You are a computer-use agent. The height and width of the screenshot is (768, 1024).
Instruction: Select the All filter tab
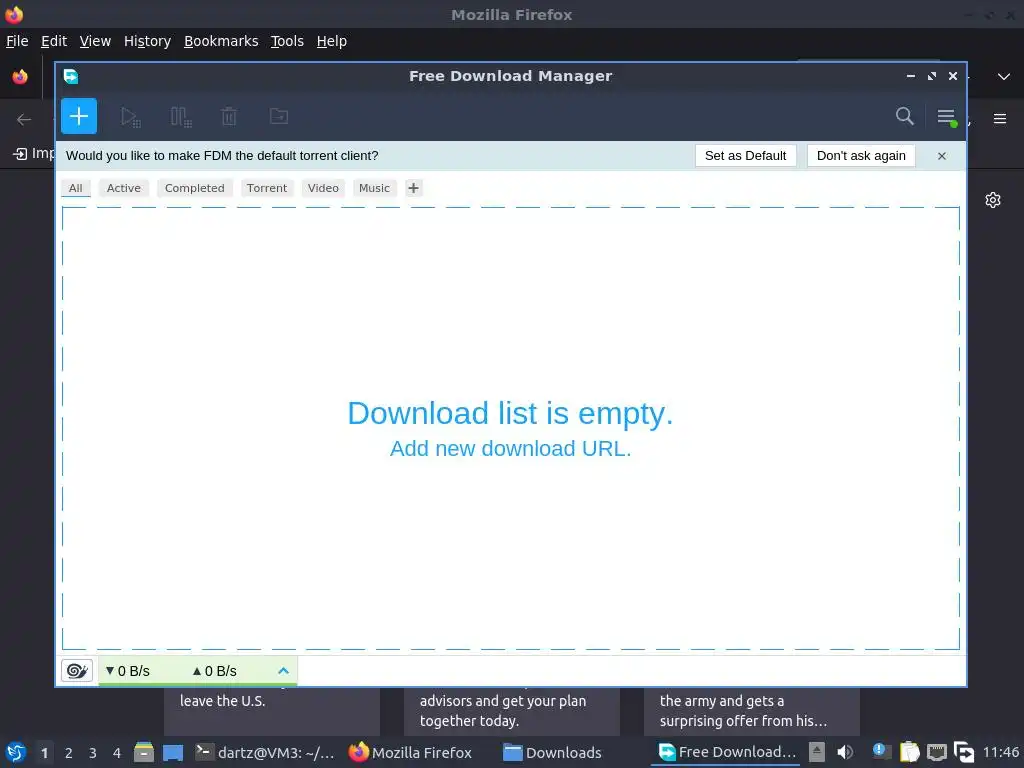coord(76,188)
